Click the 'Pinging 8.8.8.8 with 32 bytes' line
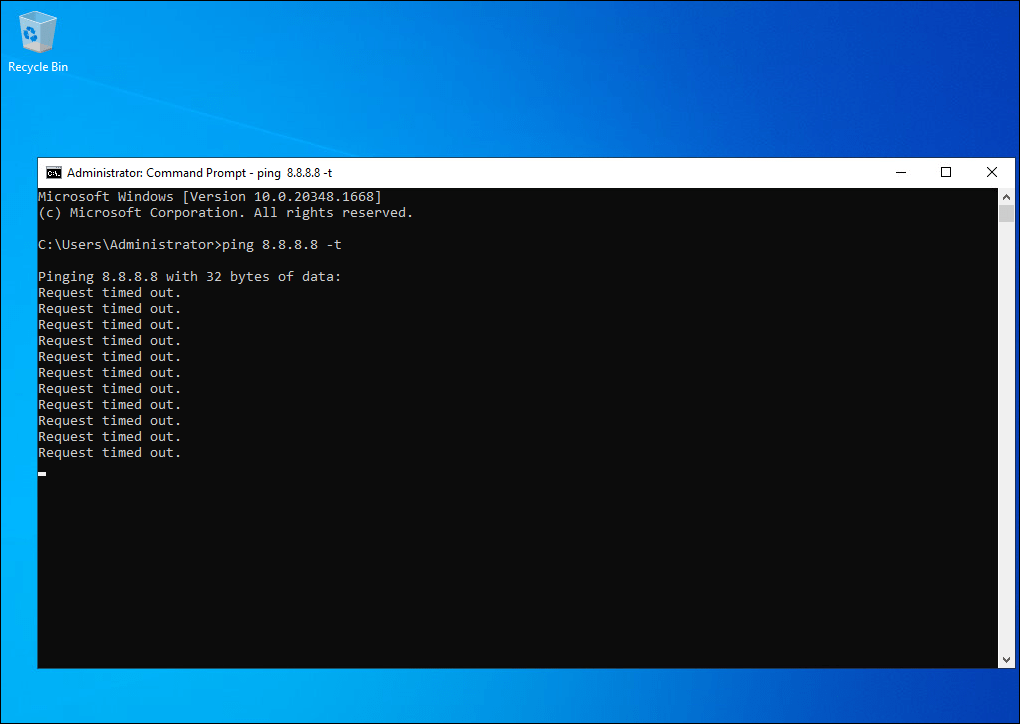1020x724 pixels. click(190, 277)
